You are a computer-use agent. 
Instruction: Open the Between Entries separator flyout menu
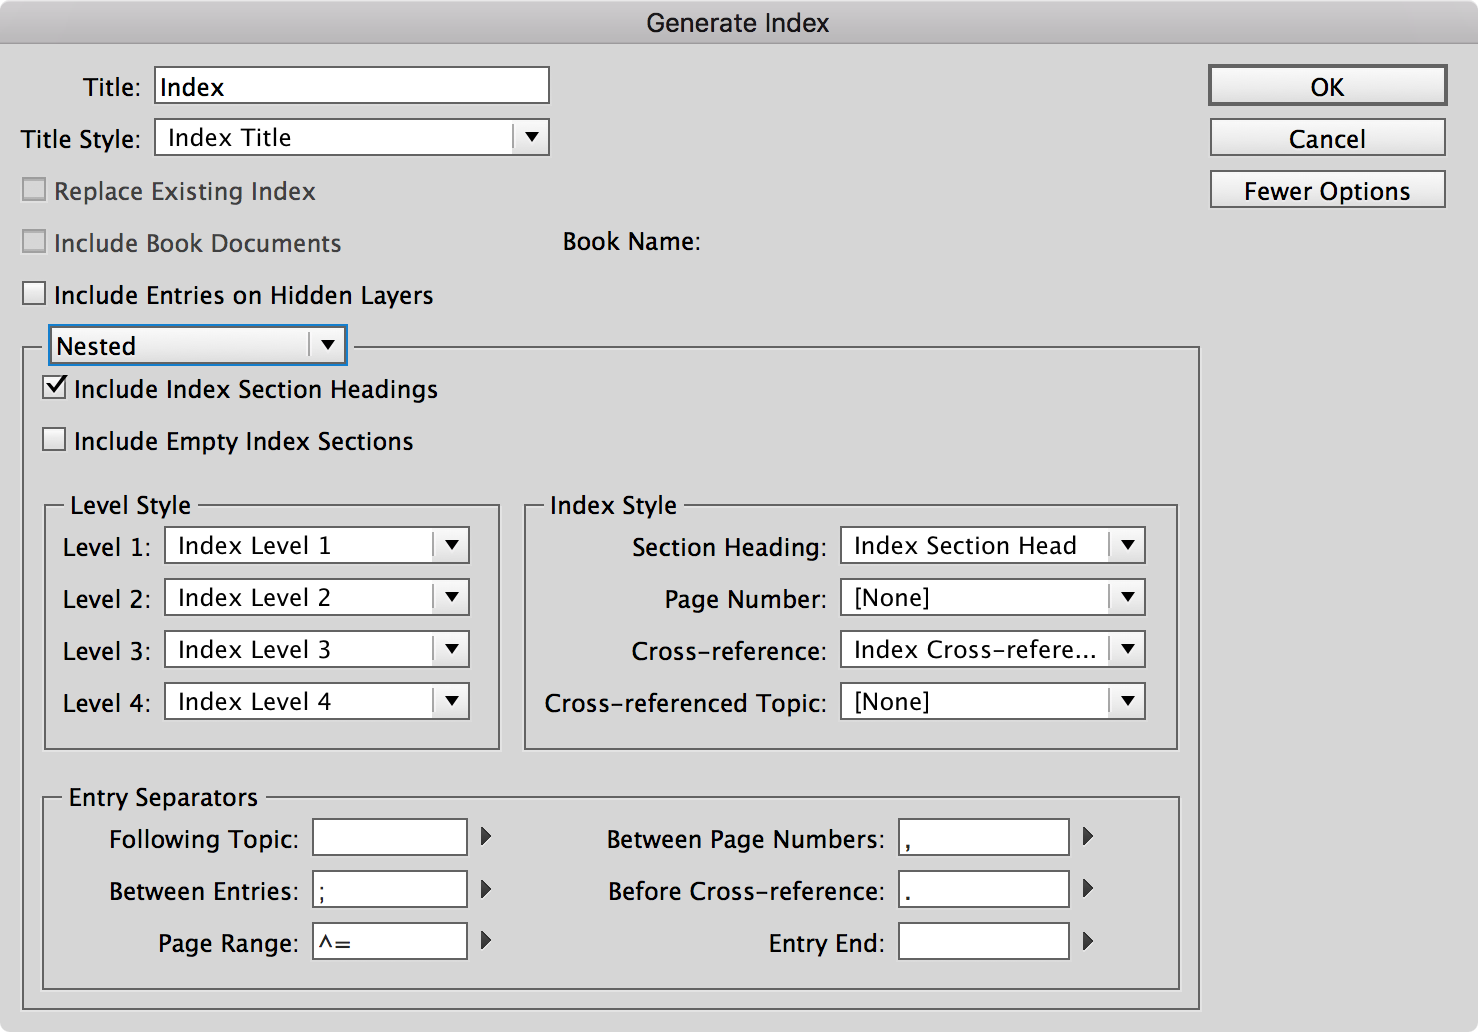point(485,889)
